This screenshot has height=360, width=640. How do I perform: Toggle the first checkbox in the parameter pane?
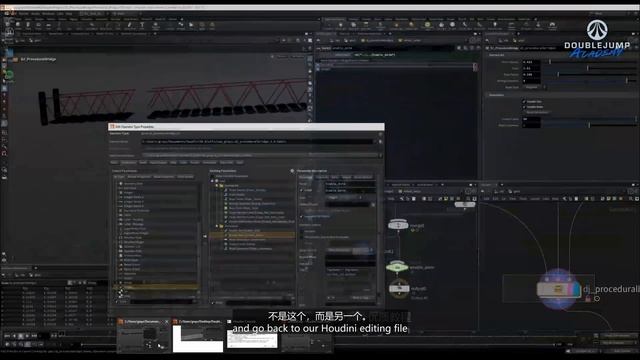click(524, 101)
